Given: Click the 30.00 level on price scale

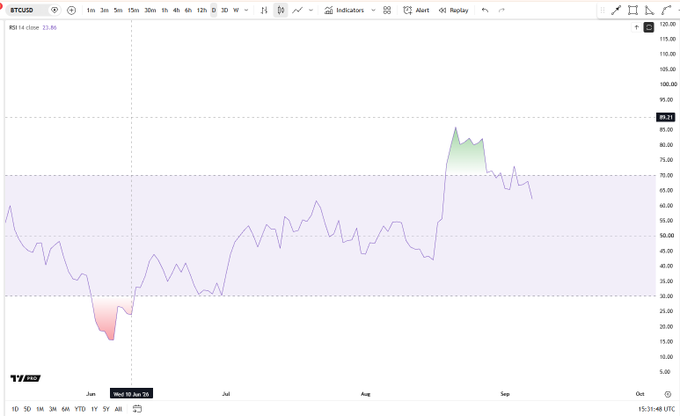Looking at the screenshot, I should tap(667, 296).
